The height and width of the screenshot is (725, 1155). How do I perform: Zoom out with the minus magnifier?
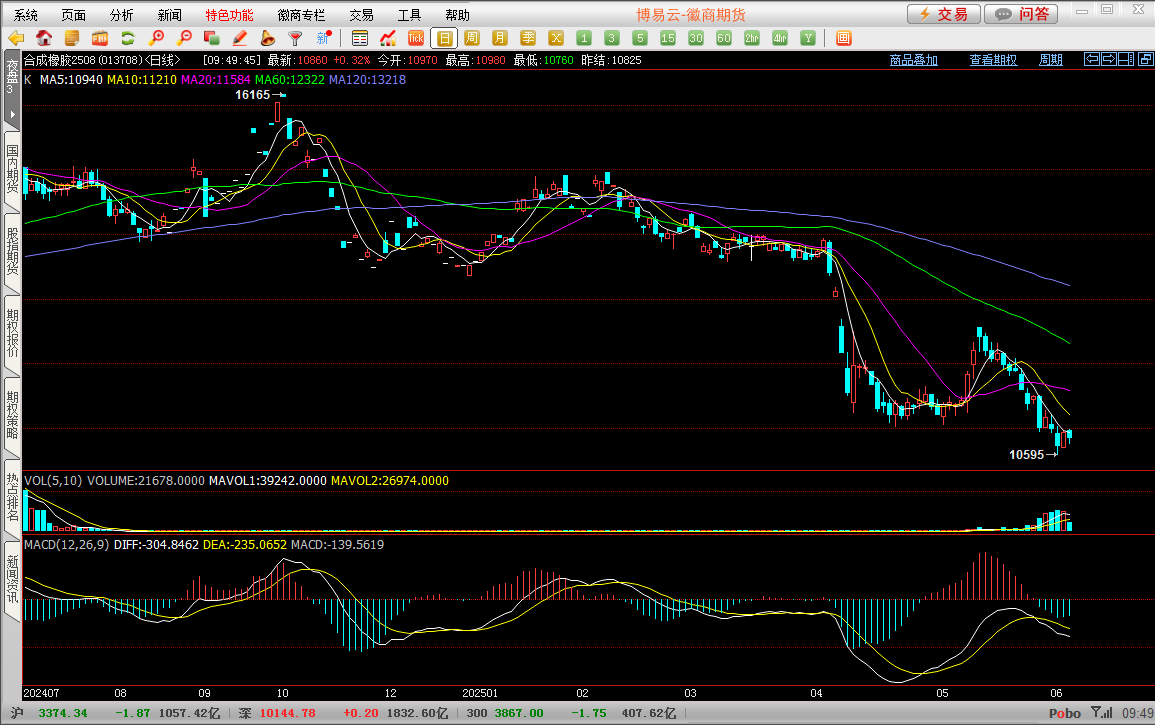[184, 38]
